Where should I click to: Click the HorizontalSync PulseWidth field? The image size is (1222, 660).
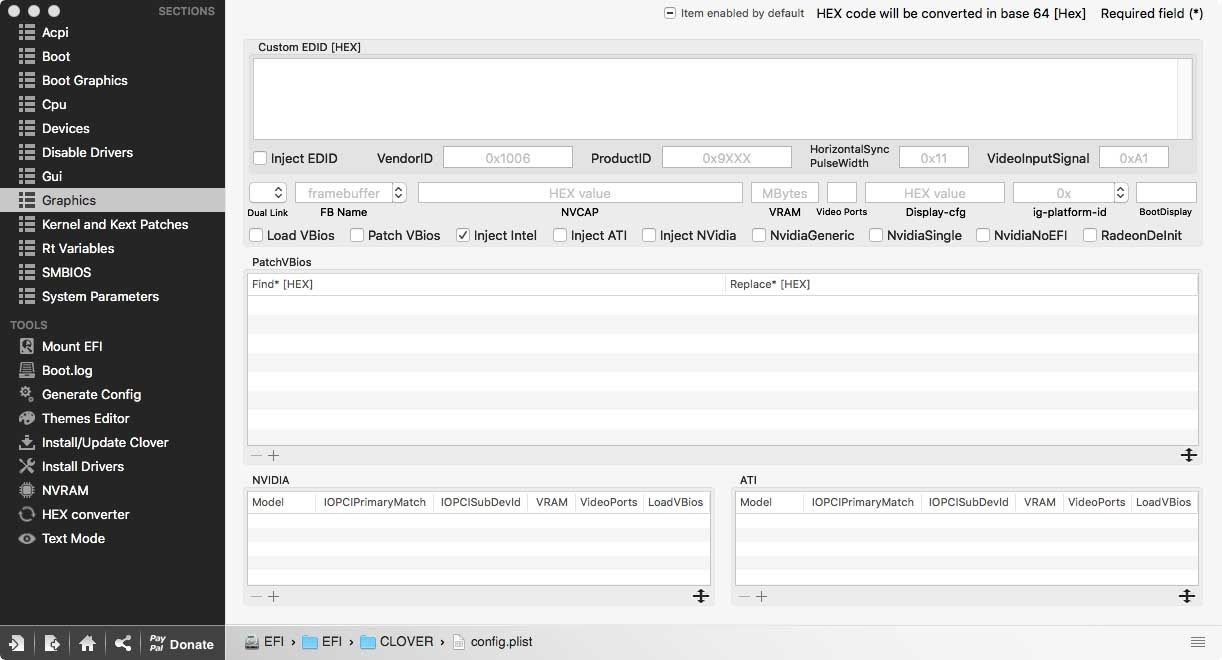[934, 157]
